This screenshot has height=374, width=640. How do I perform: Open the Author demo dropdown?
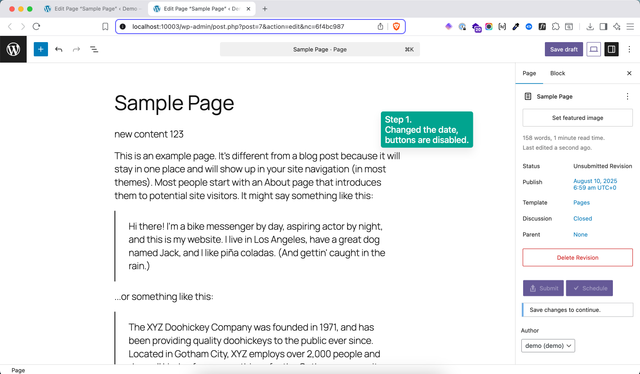548,346
